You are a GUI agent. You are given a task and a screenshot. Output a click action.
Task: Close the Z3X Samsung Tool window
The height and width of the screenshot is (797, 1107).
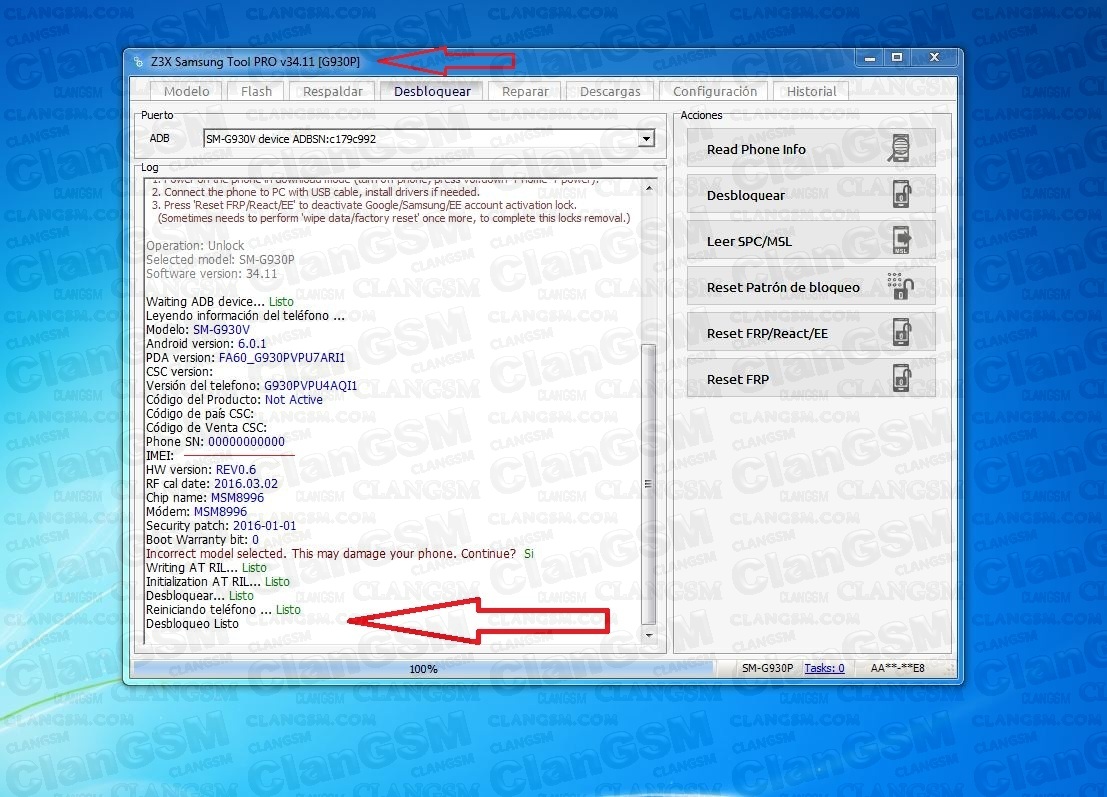(x=934, y=58)
